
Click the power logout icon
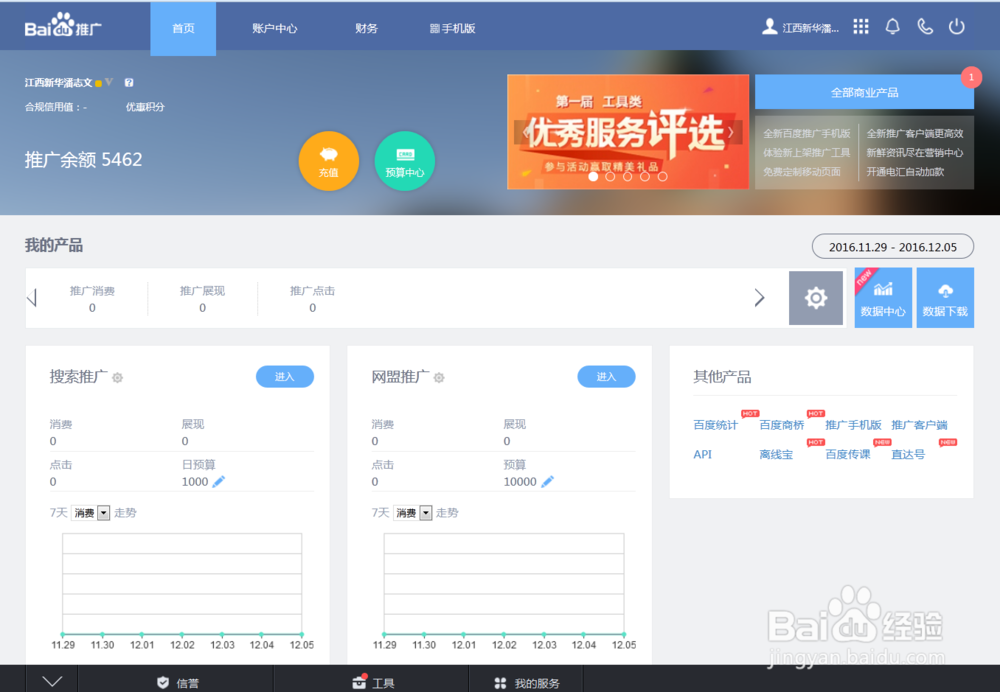pos(956,27)
